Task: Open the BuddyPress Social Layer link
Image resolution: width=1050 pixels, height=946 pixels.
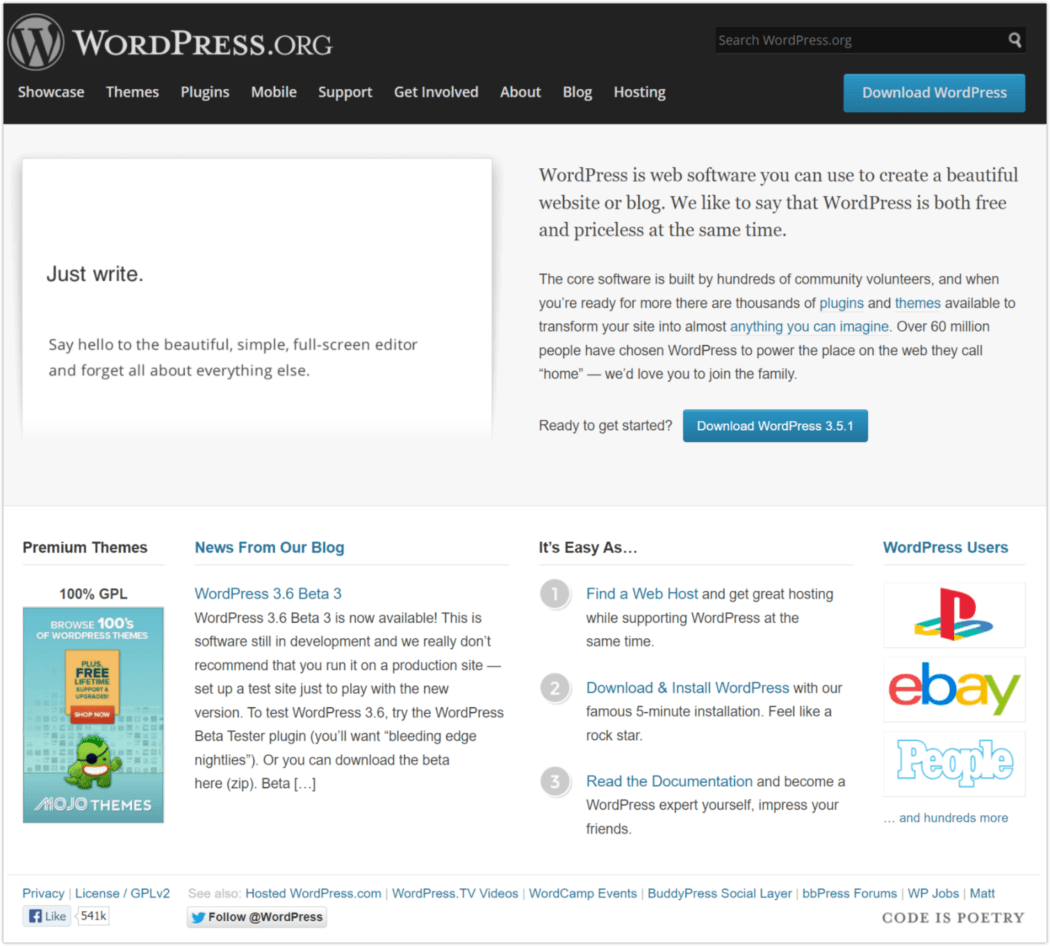Action: pyautogui.click(x=719, y=893)
